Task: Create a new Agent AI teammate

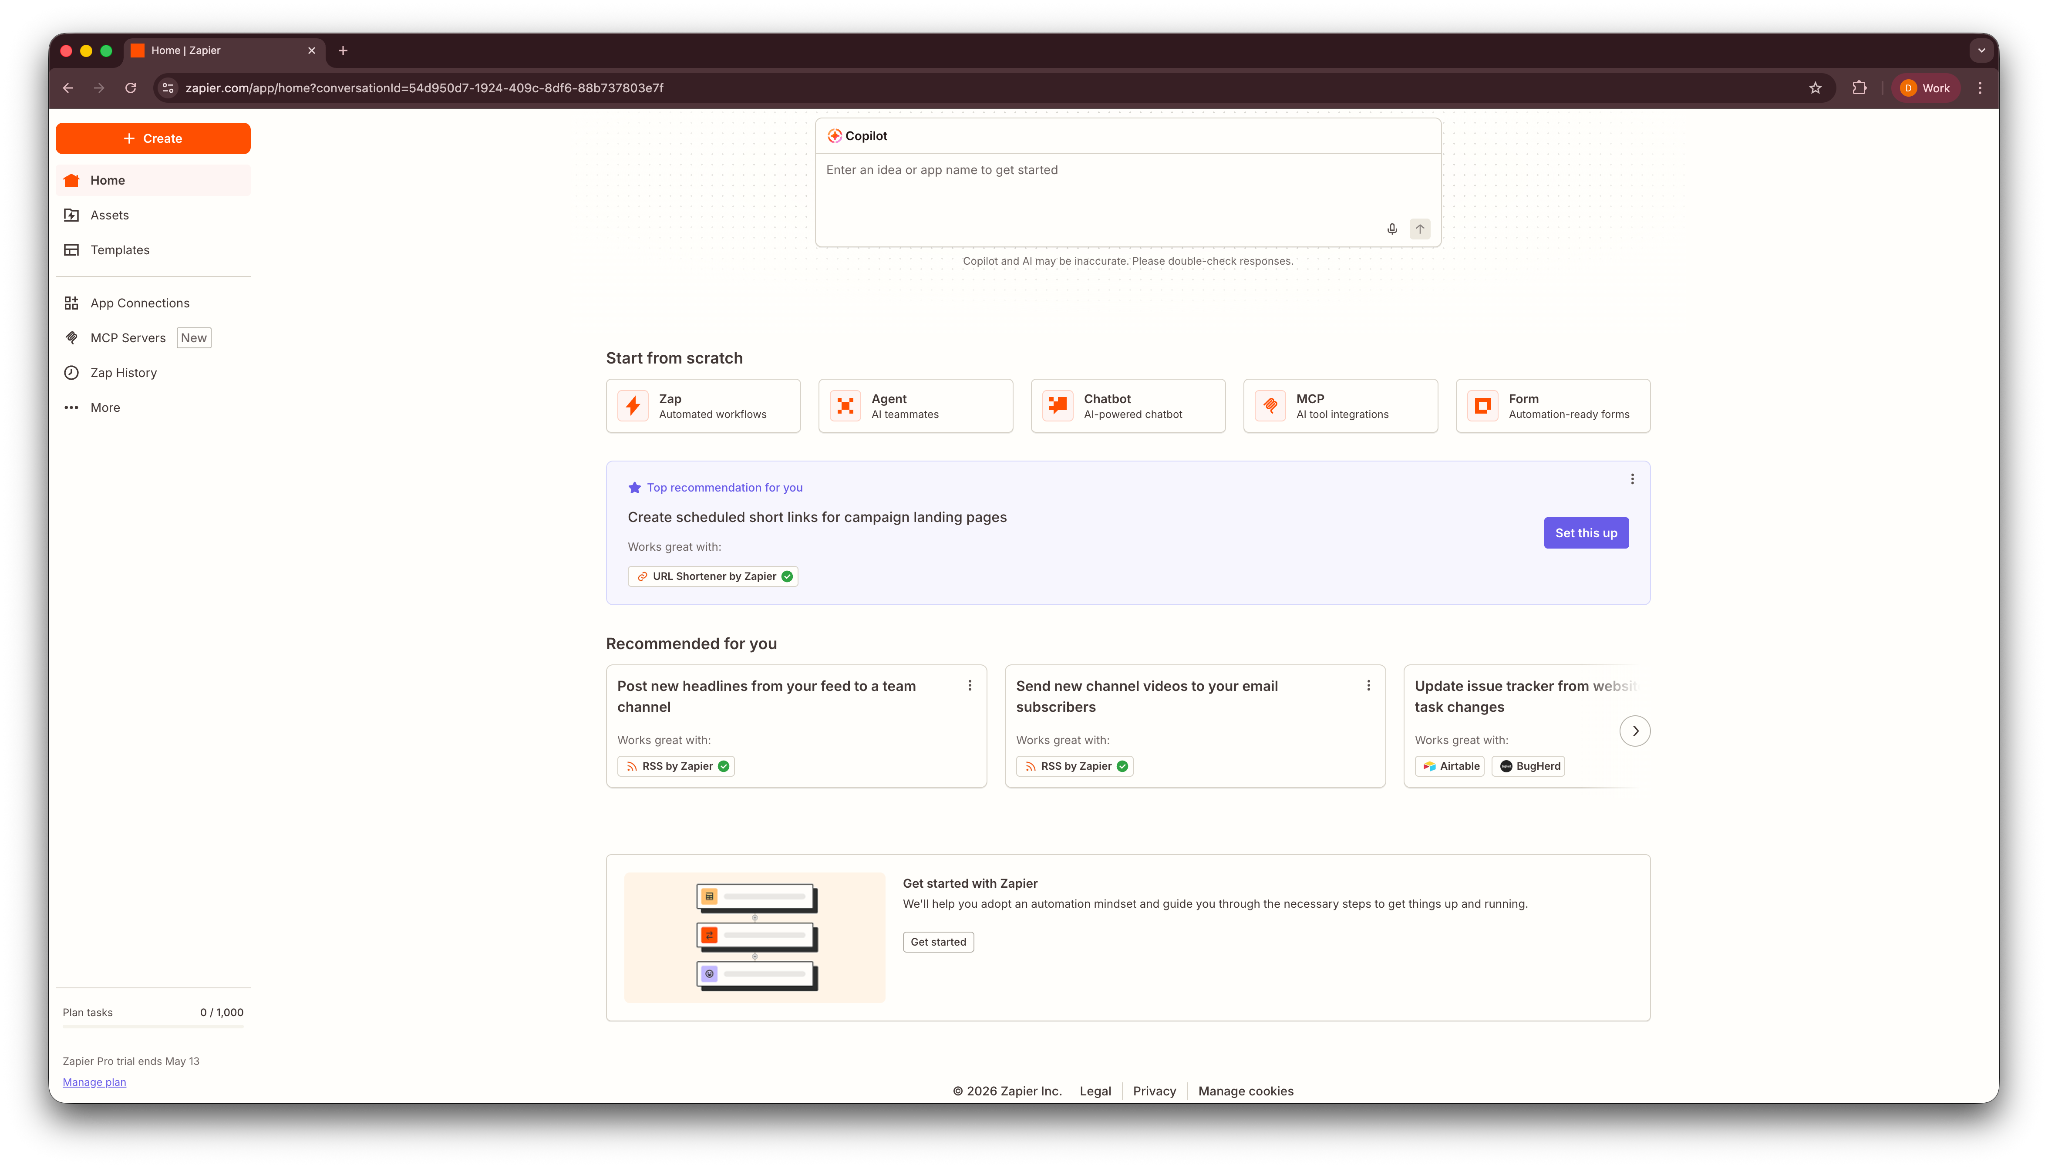Action: click(x=916, y=406)
